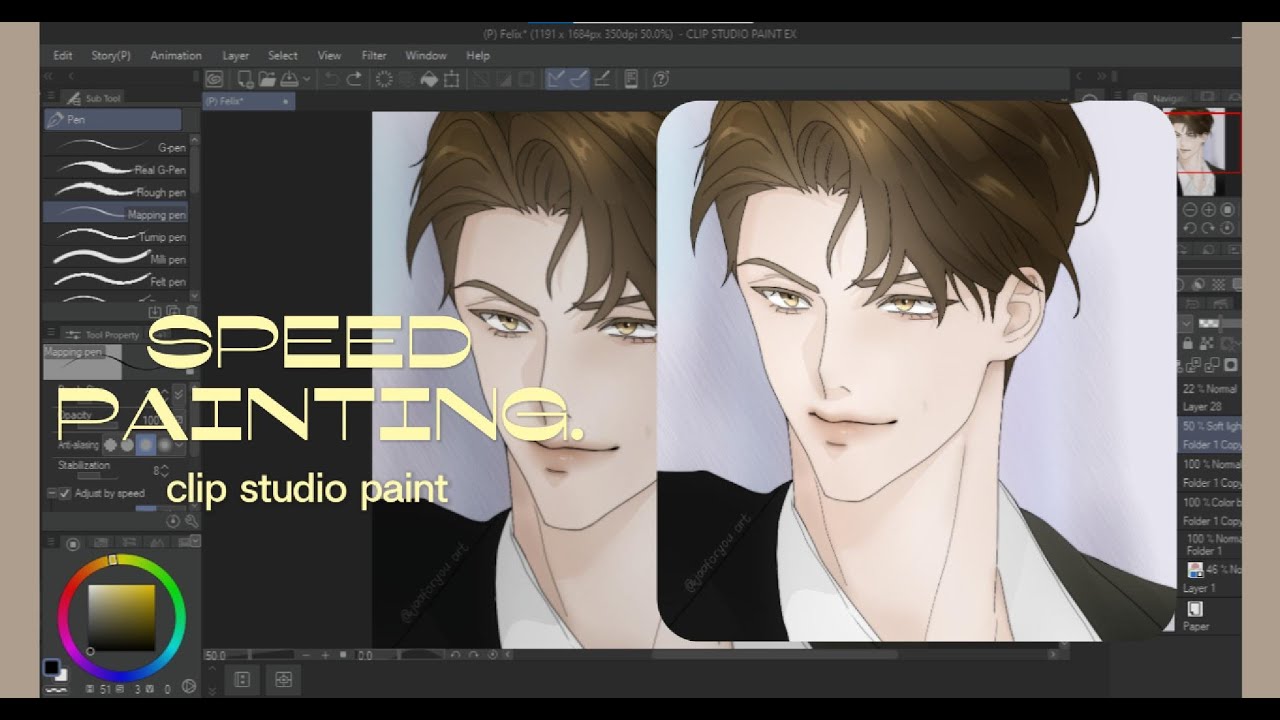Select the Pen sub tool group tab
Screen dimensions: 1280x720
(x=112, y=120)
